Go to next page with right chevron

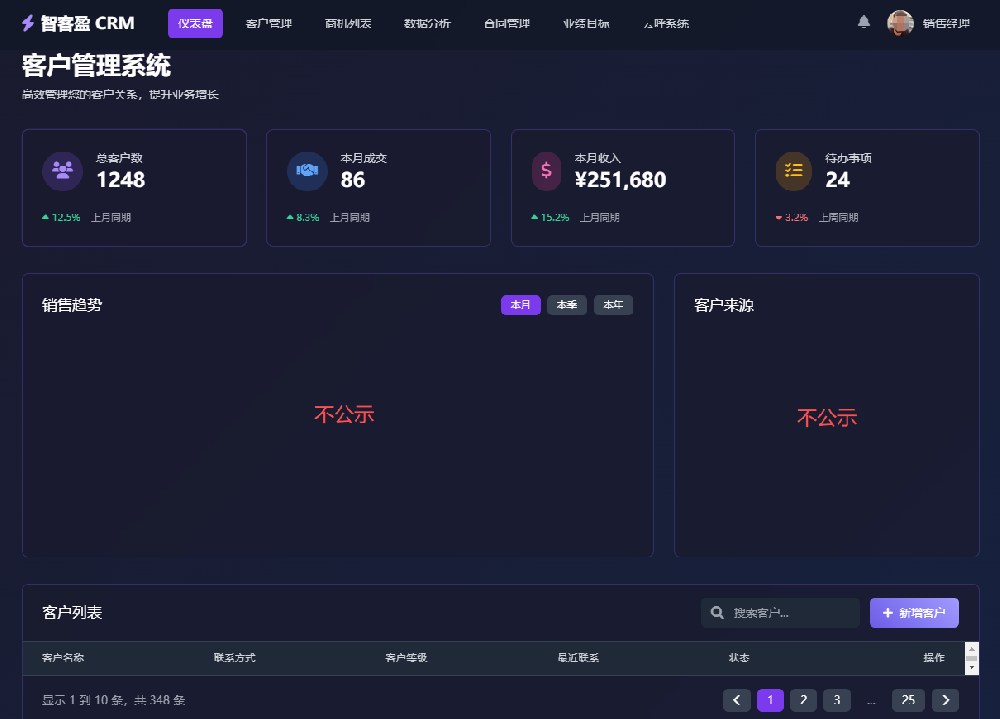(x=945, y=700)
